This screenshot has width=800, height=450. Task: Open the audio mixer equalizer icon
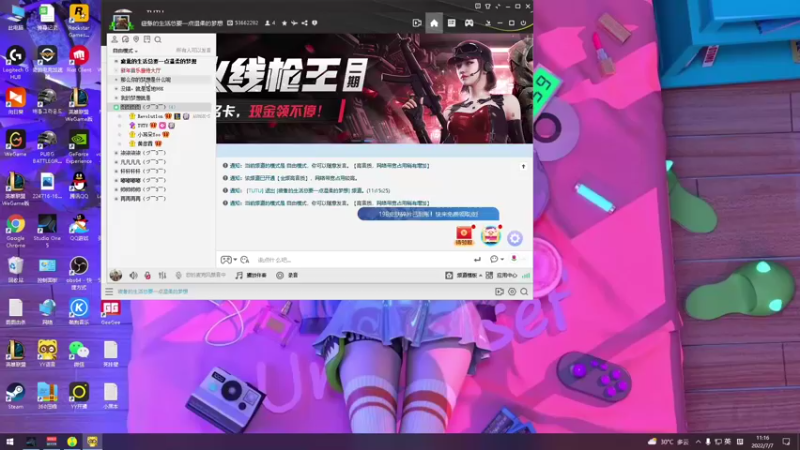(162, 276)
